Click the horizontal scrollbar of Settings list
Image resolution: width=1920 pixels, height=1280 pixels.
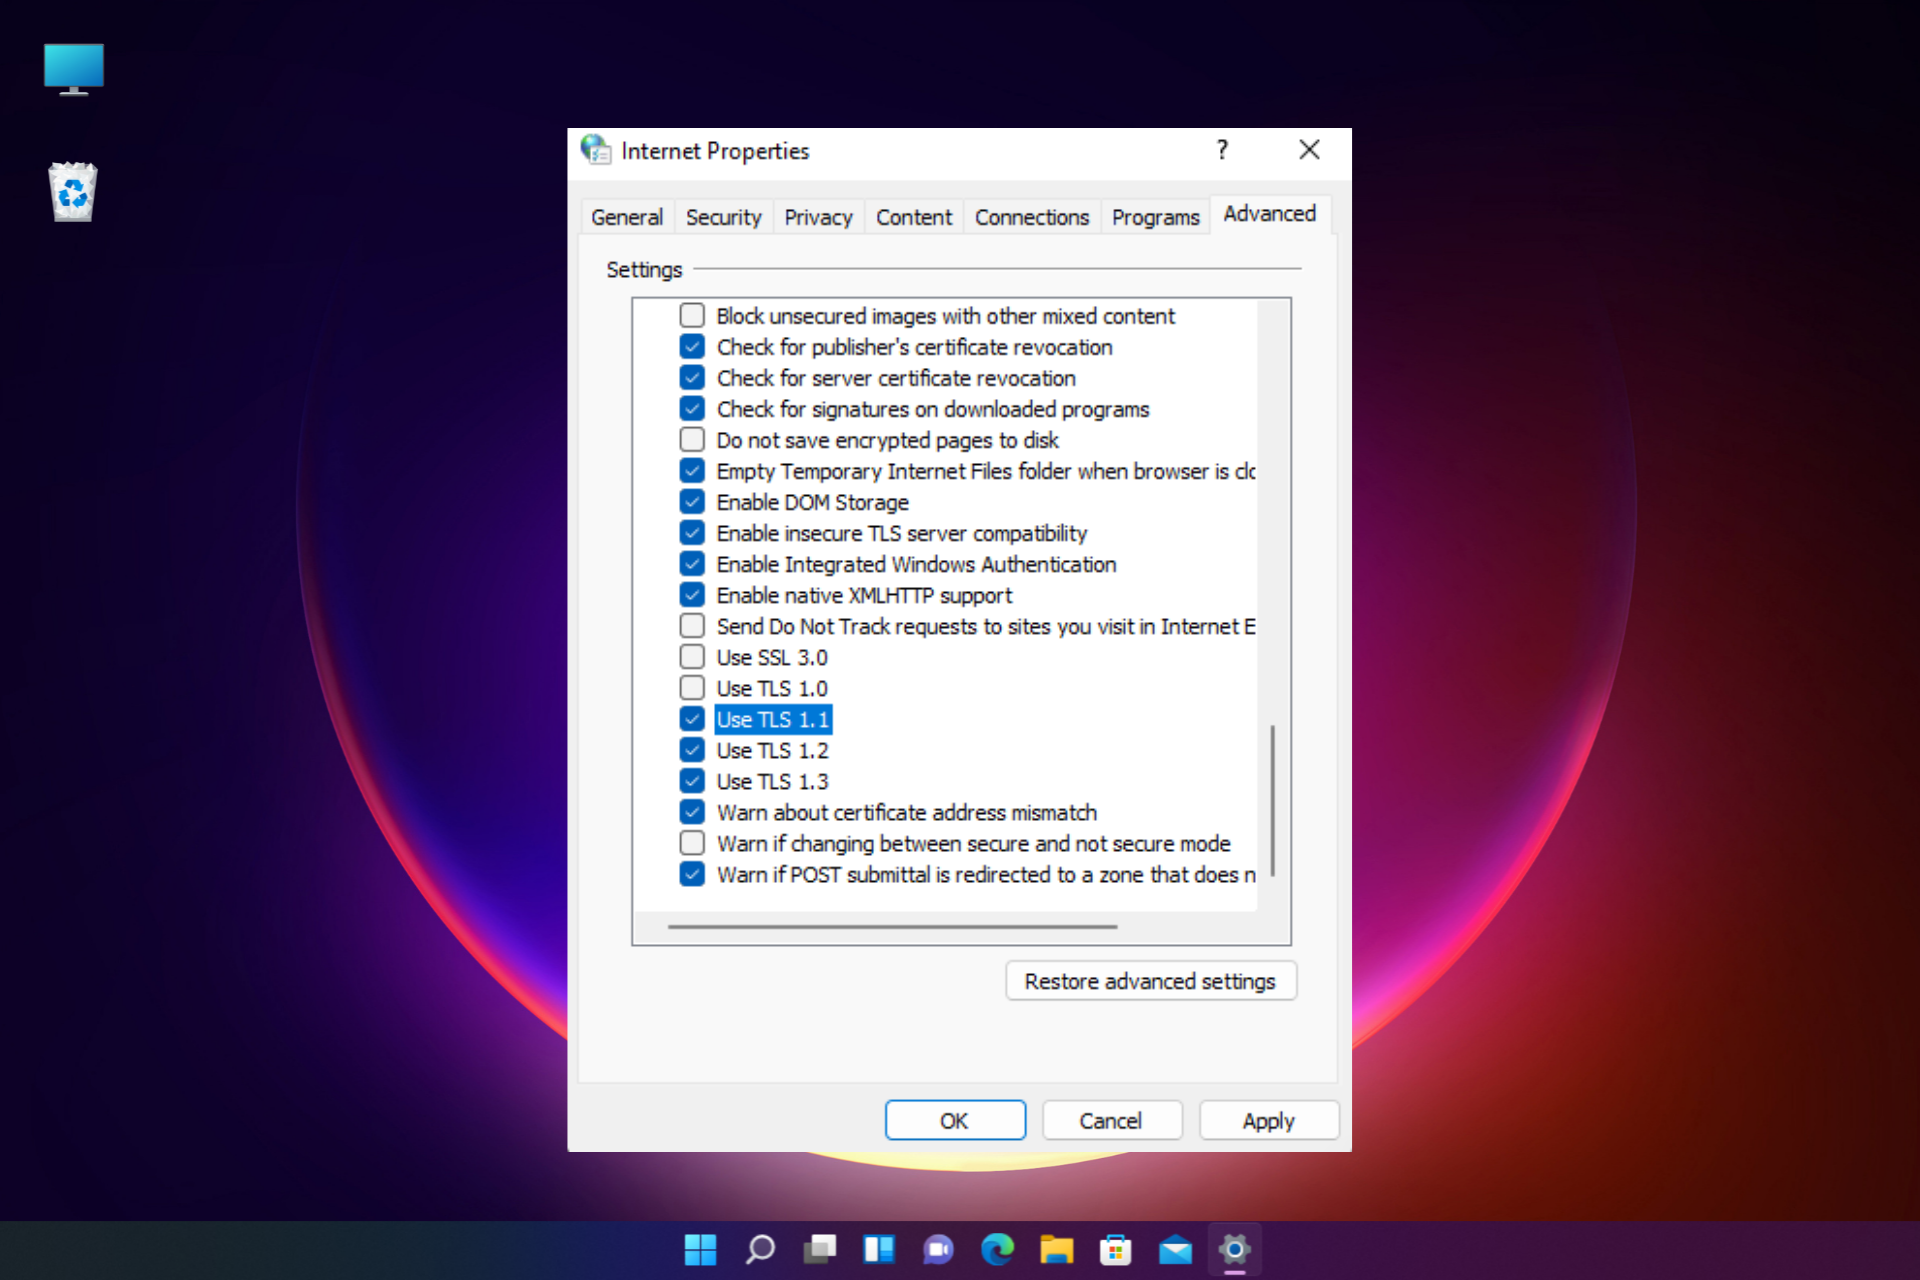(x=892, y=927)
